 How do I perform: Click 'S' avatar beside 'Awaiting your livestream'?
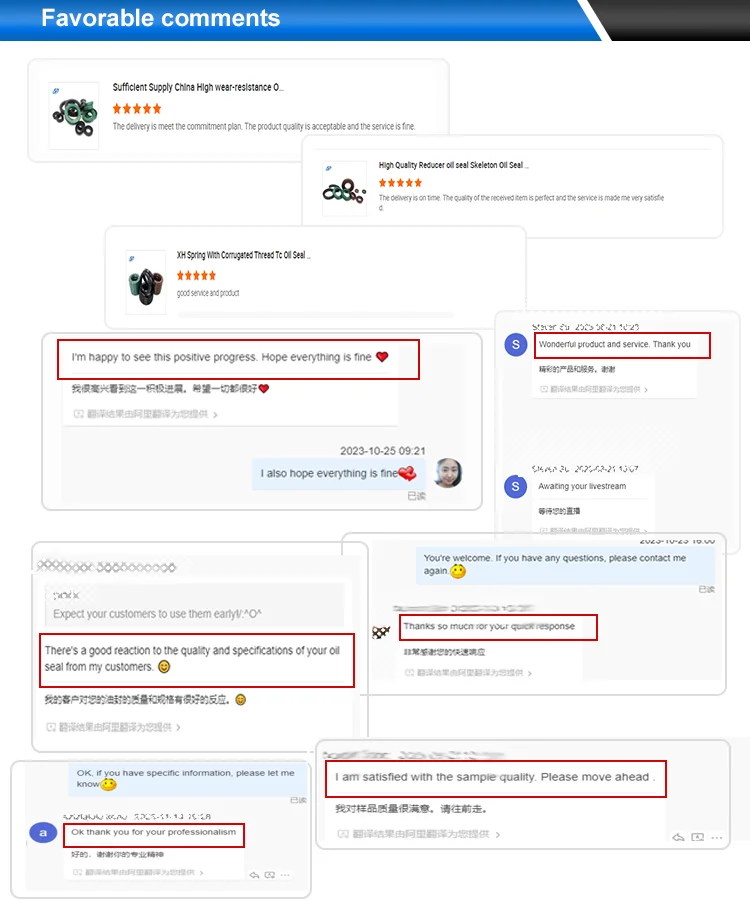(x=515, y=487)
